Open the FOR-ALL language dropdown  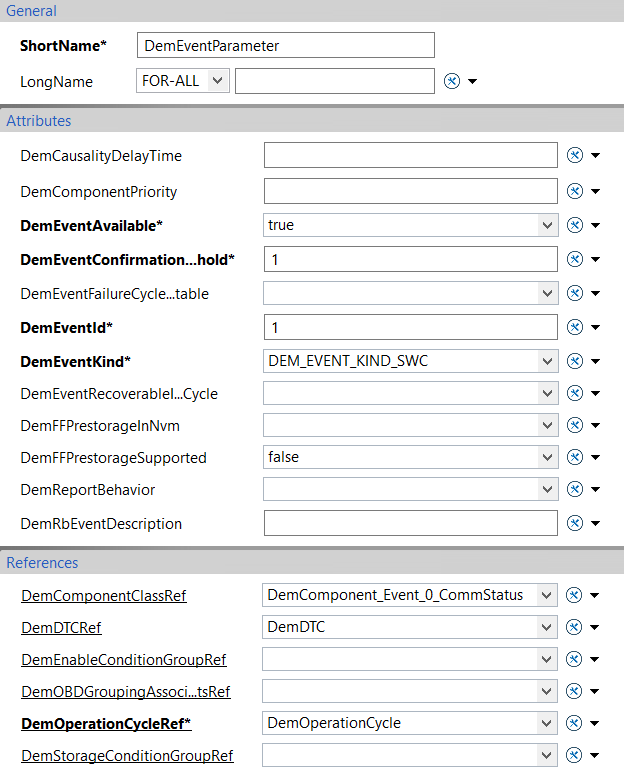point(183,81)
